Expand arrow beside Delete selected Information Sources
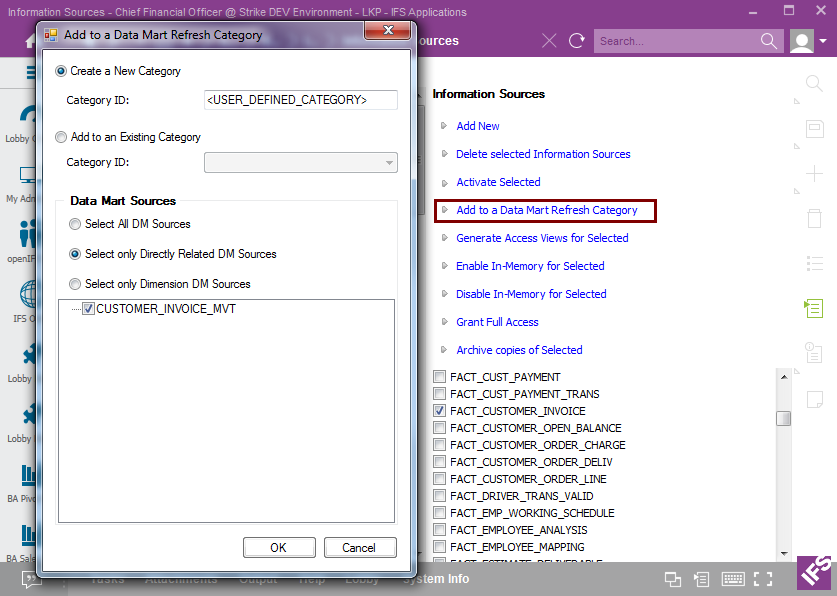Viewport: 837px width, 596px height. tap(444, 154)
